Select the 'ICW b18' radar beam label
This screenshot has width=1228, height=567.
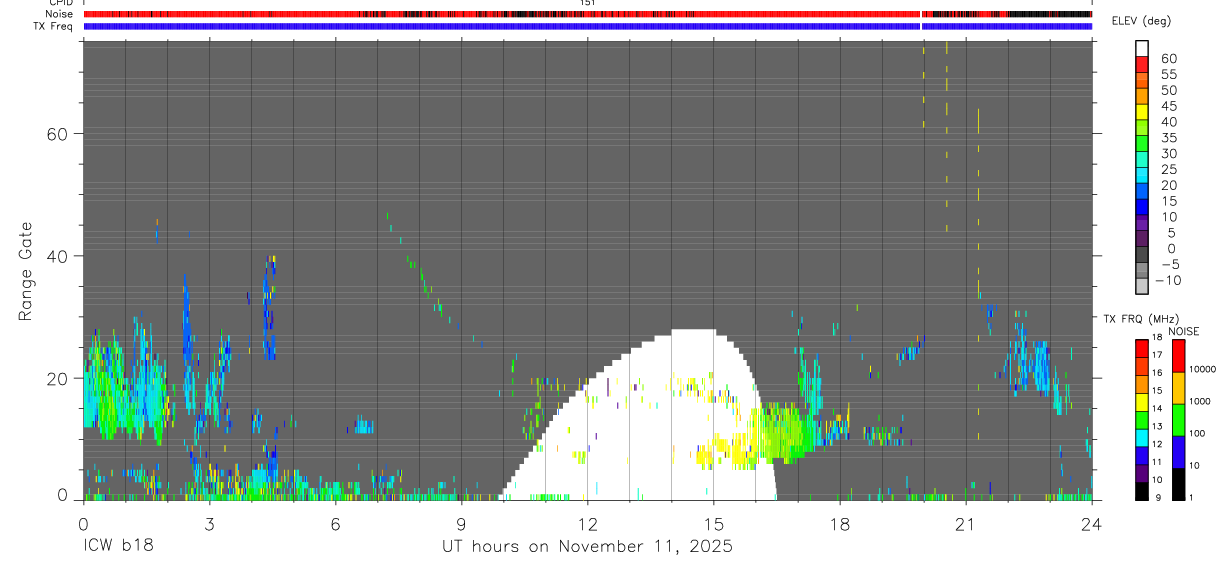pyautogui.click(x=118, y=547)
